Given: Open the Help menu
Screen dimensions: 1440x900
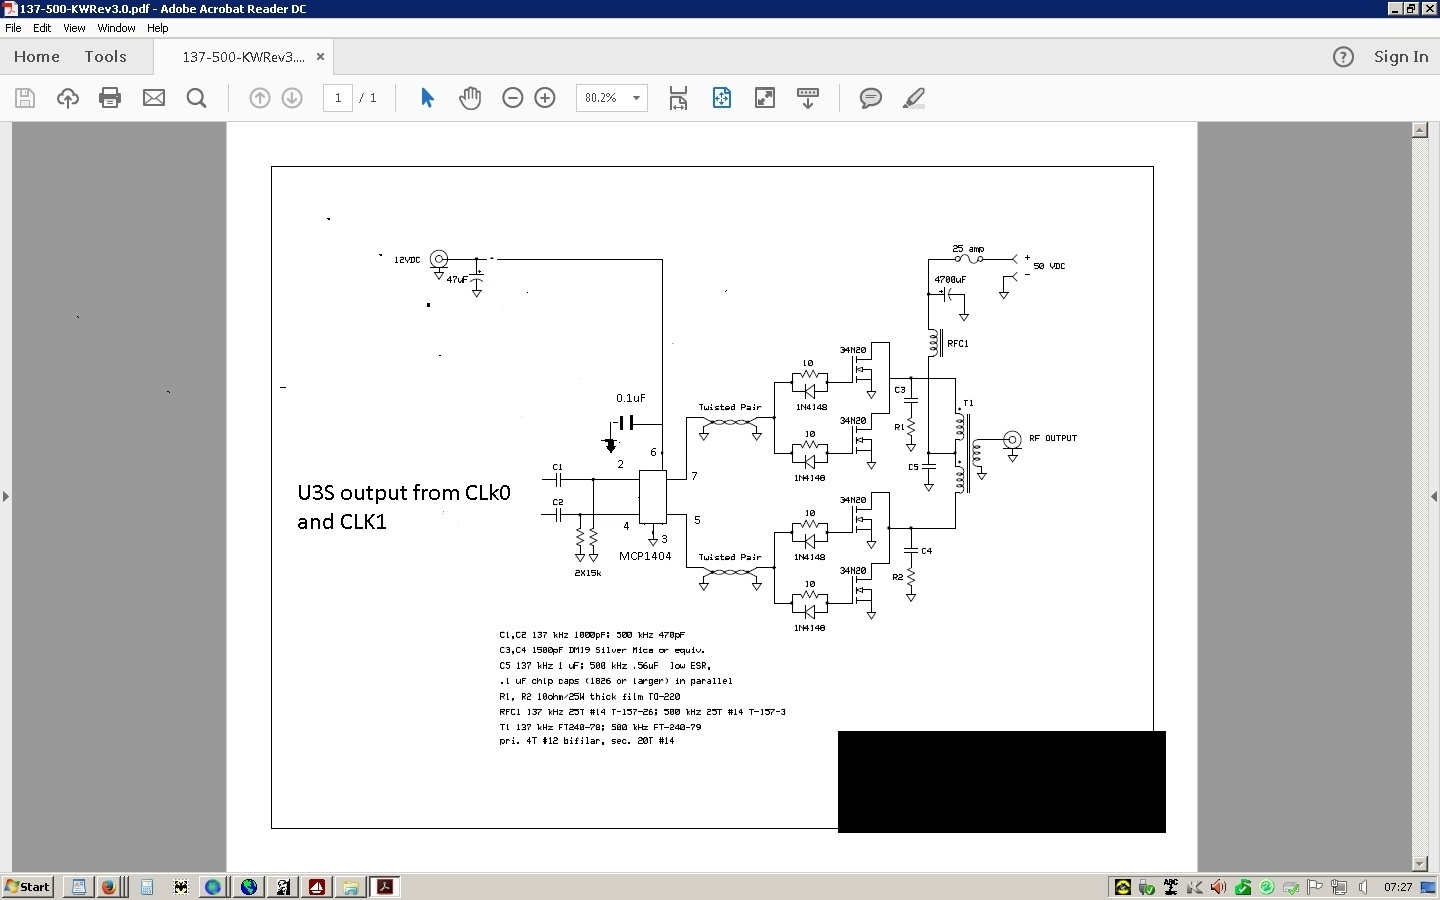Looking at the screenshot, I should coord(158,28).
